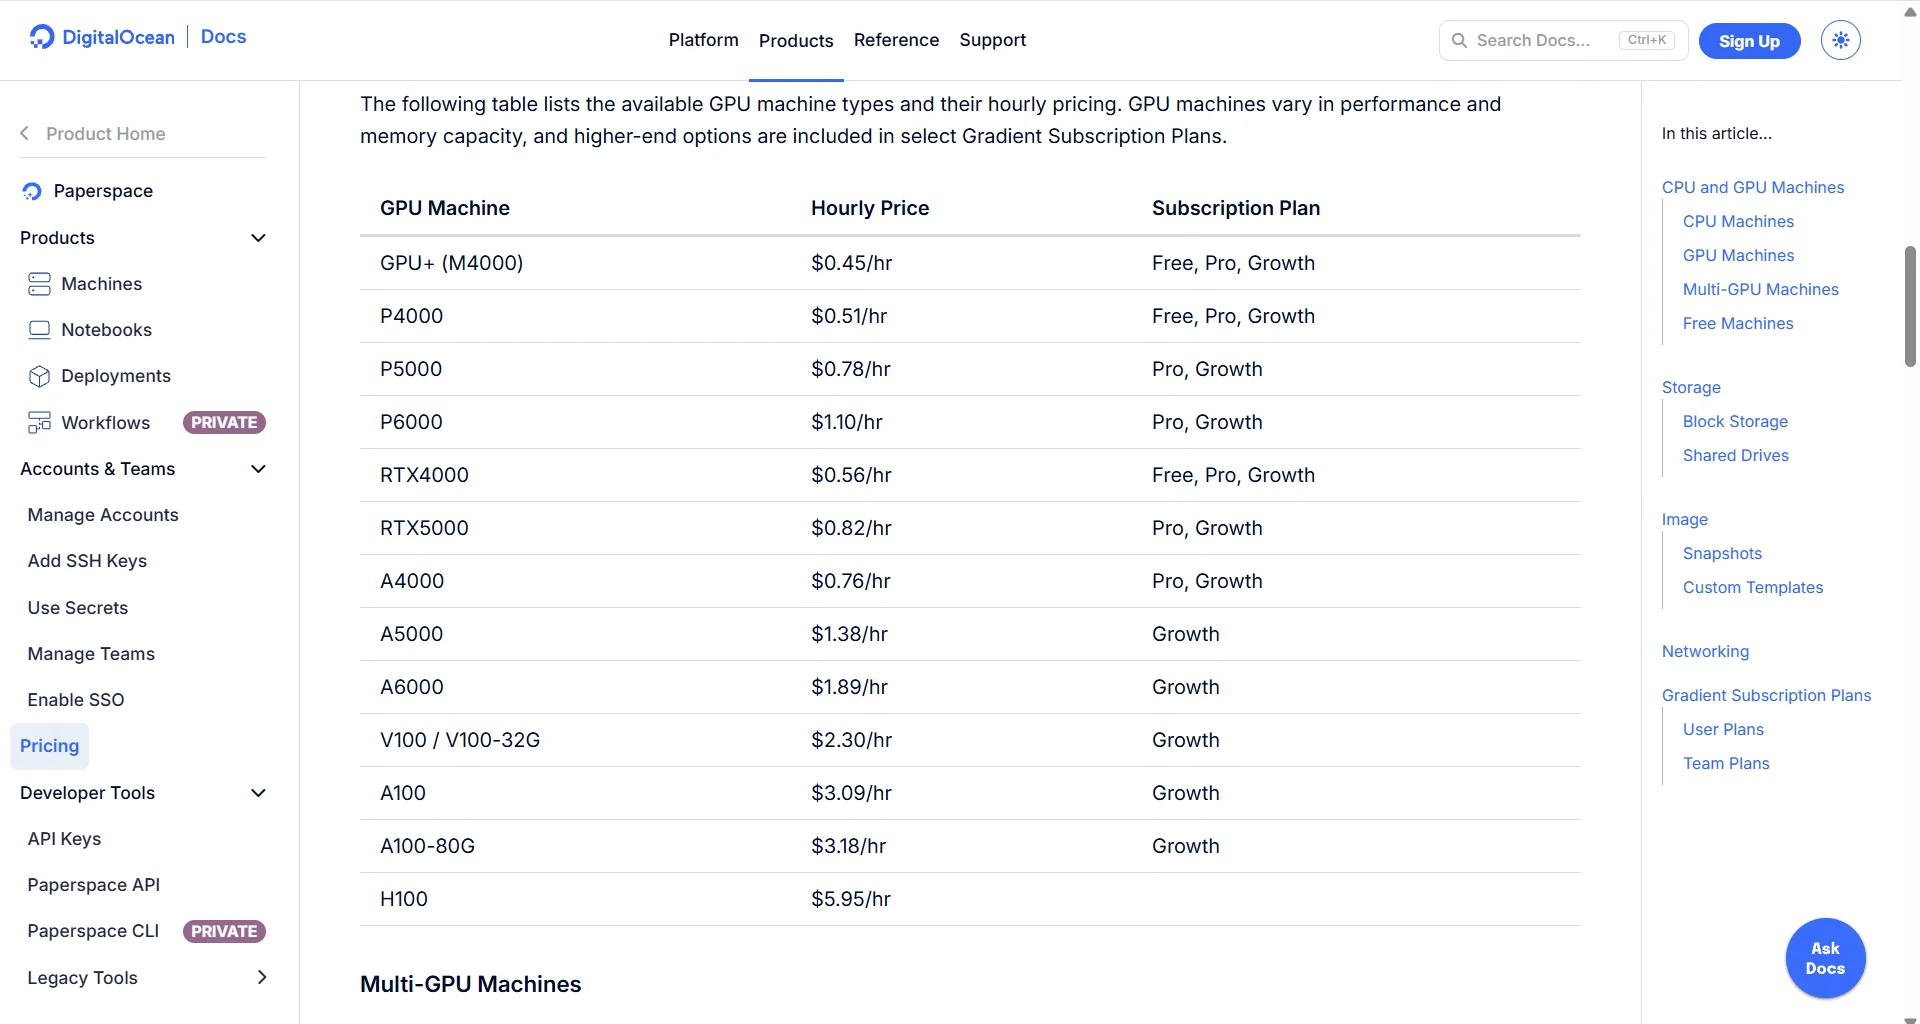This screenshot has width=1920, height=1024.
Task: Click the Deployments cube icon
Action: click(x=39, y=376)
